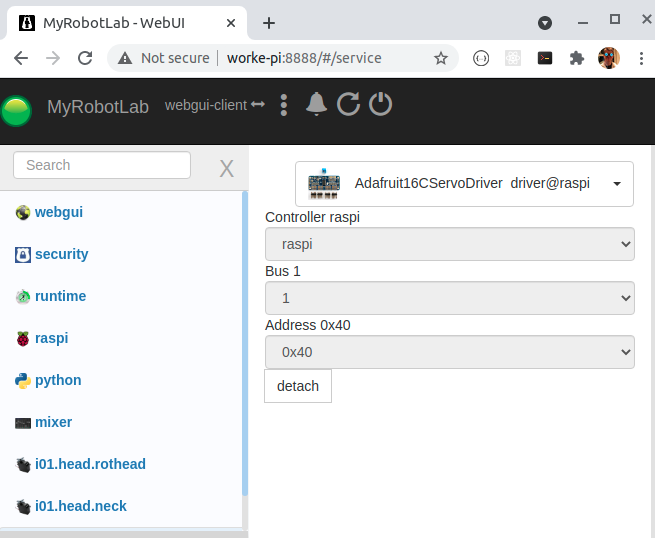The width and height of the screenshot is (655, 538).
Task: Open the security service
Action: pos(62,254)
